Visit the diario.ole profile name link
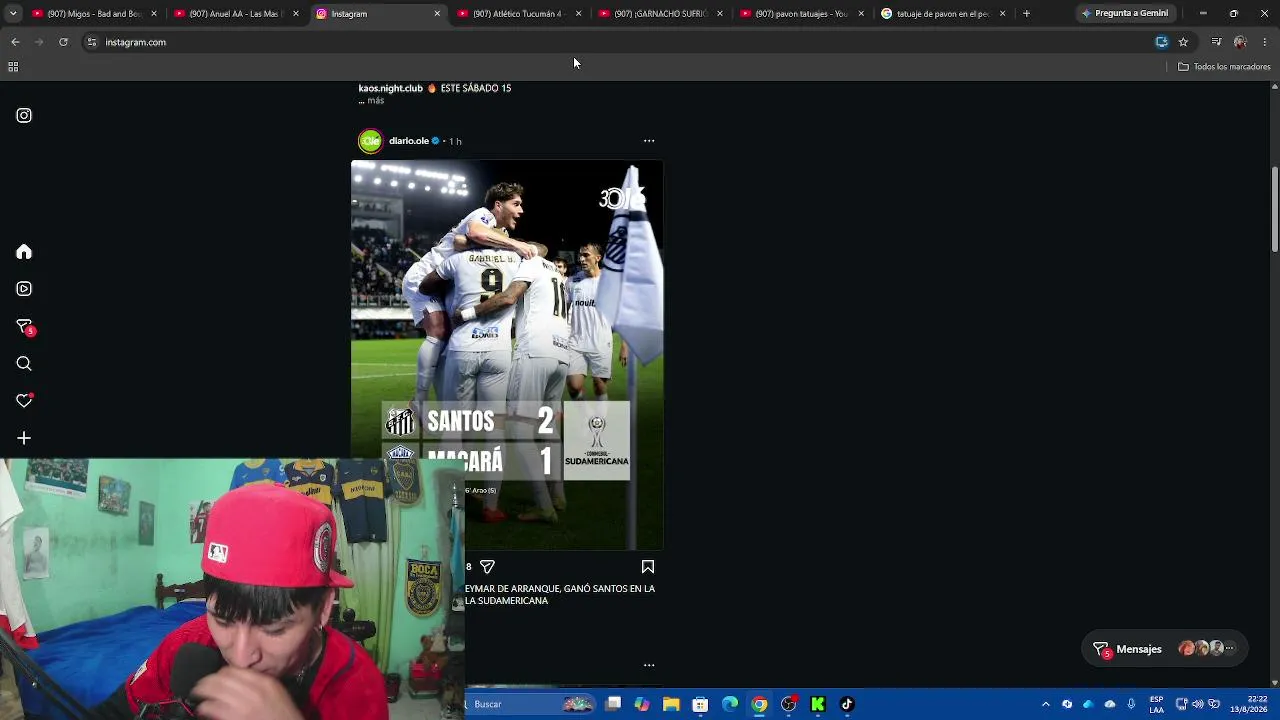Viewport: 1280px width, 720px height. [409, 141]
